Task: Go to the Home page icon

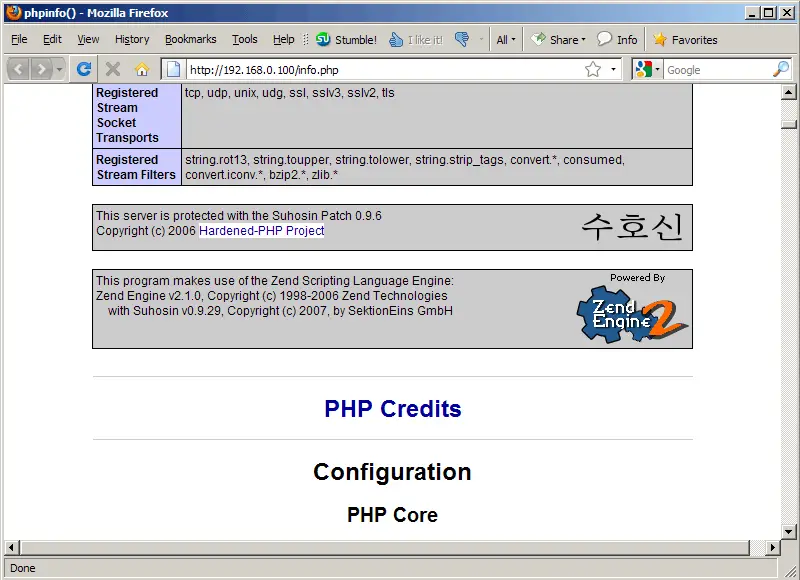Action: [142, 69]
